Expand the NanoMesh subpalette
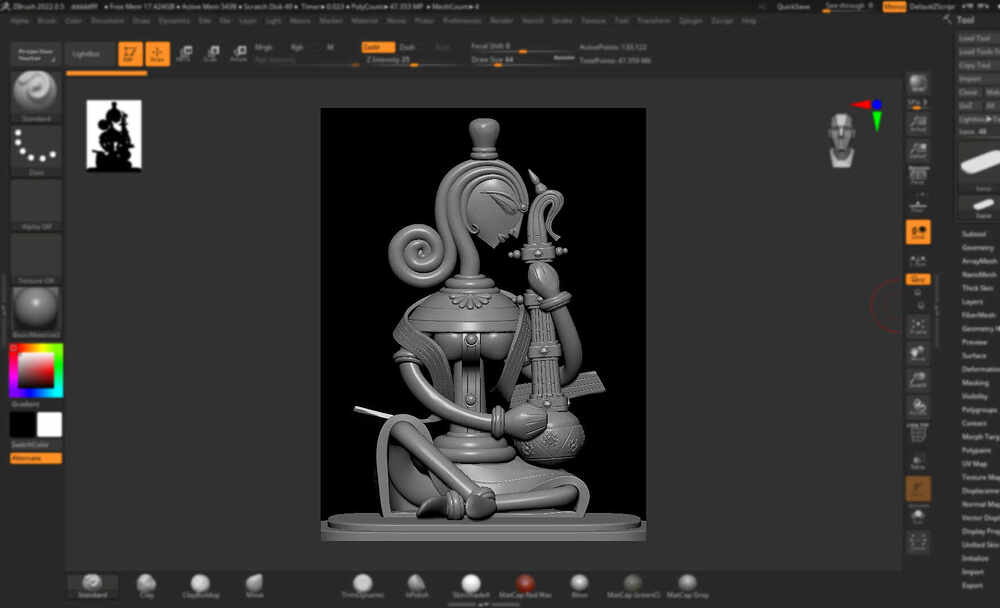 click(979, 274)
